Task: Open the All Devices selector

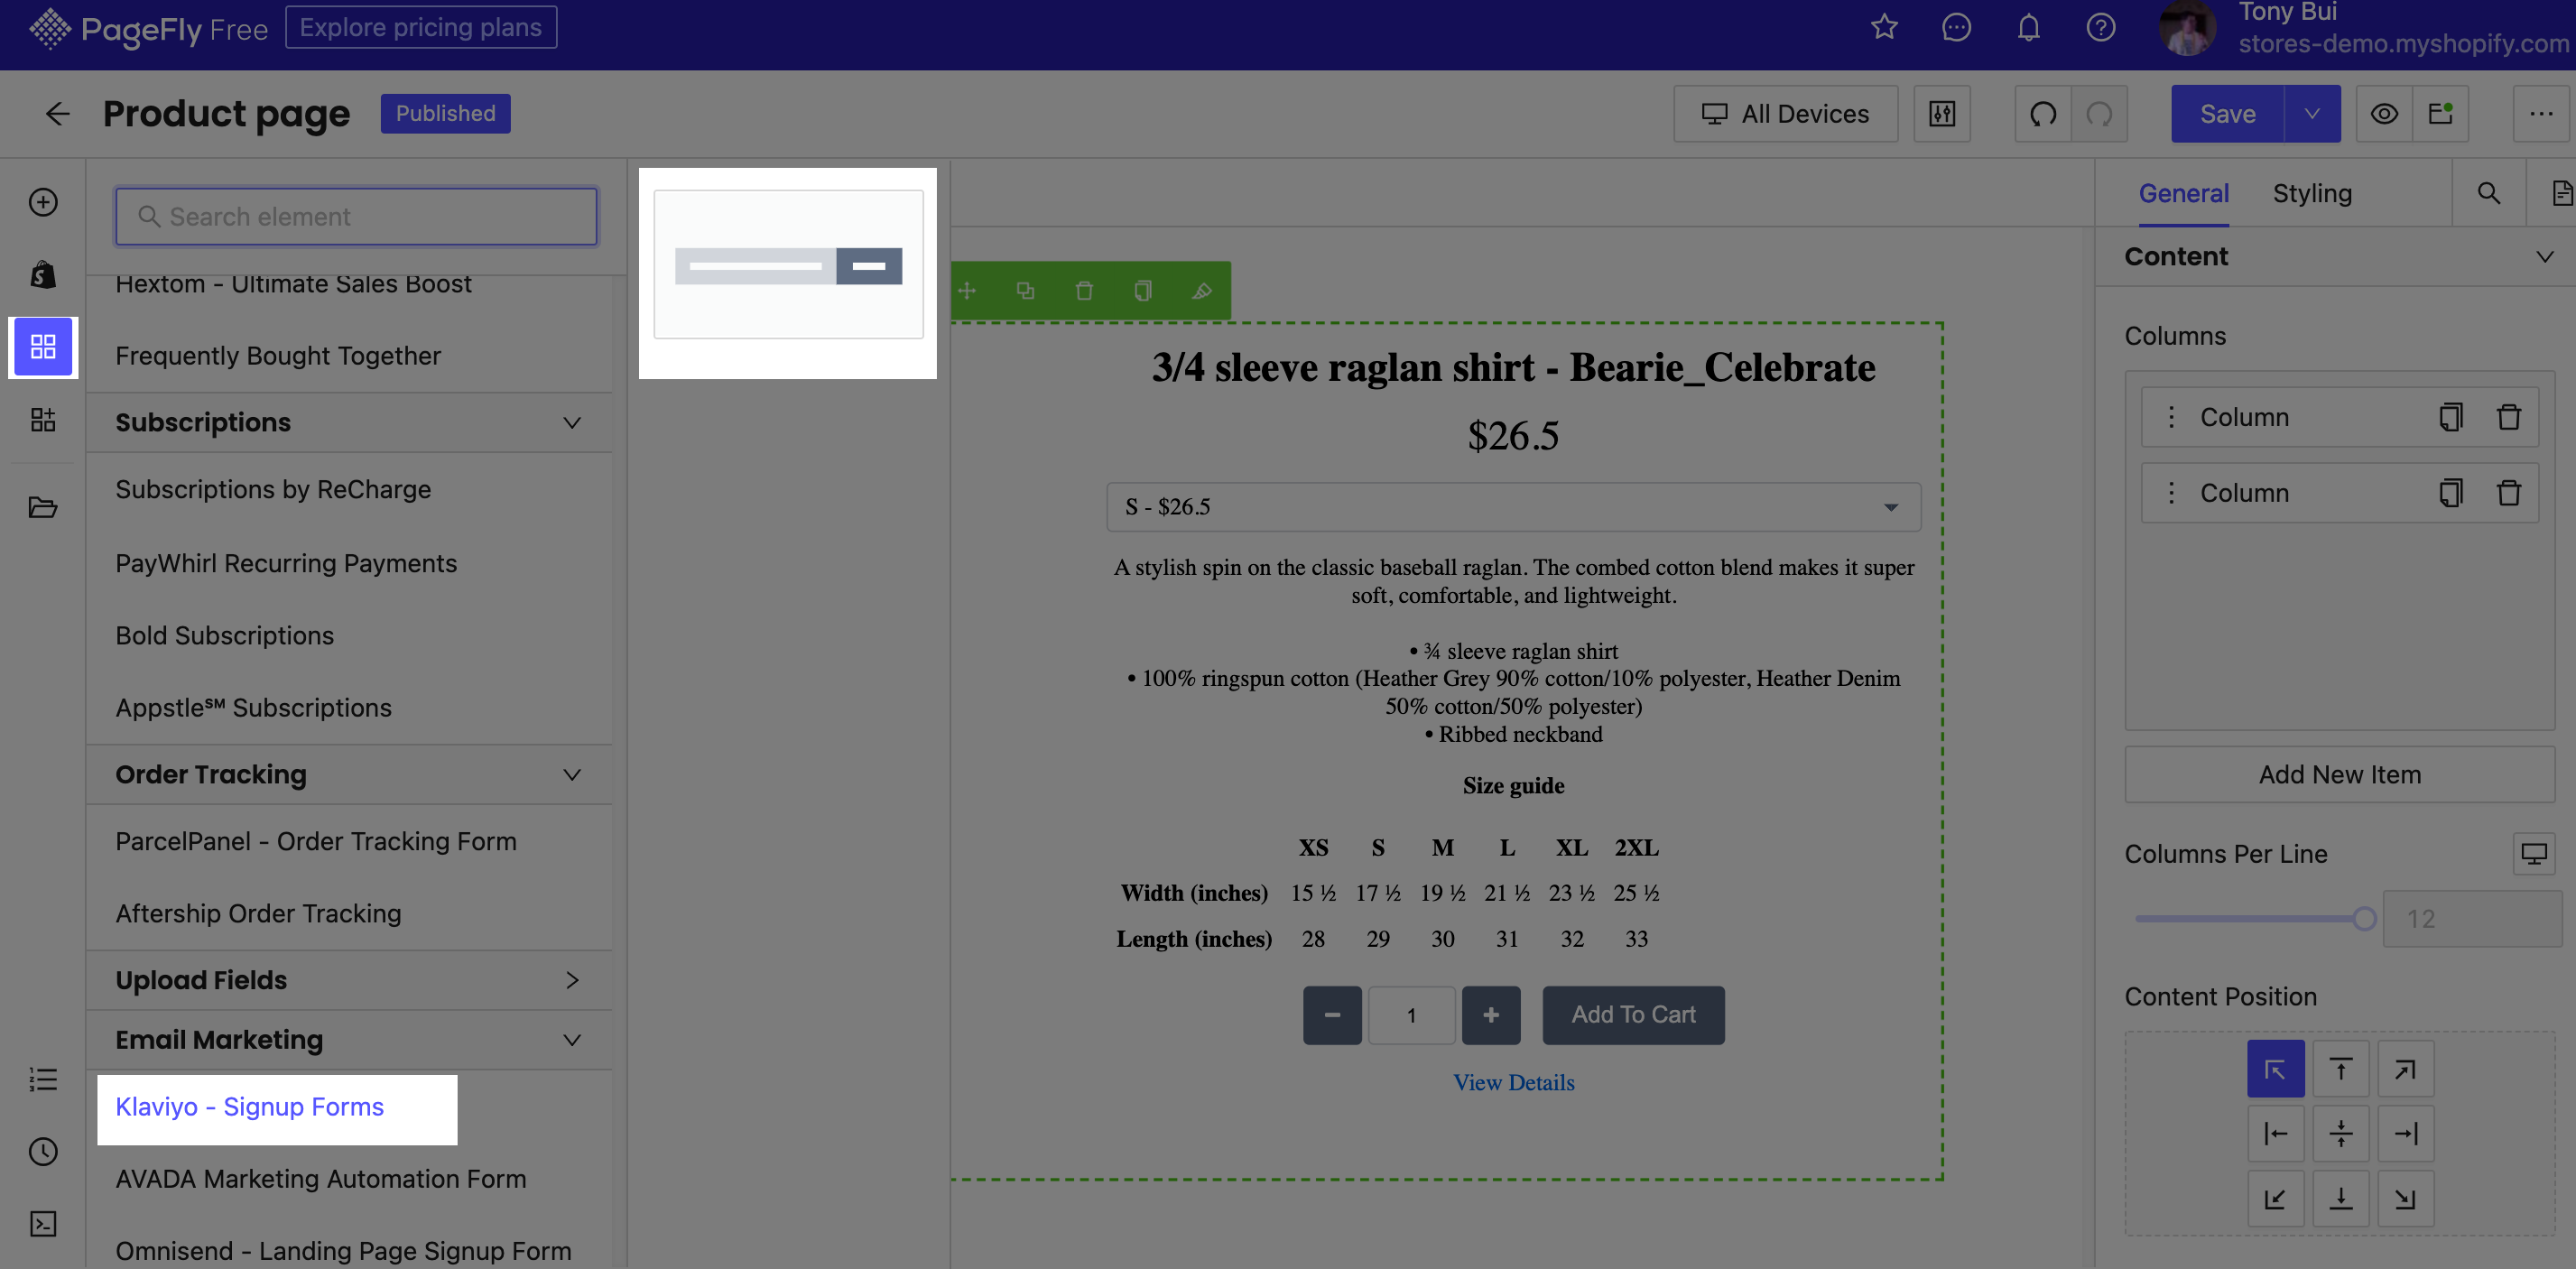Action: click(x=1785, y=114)
